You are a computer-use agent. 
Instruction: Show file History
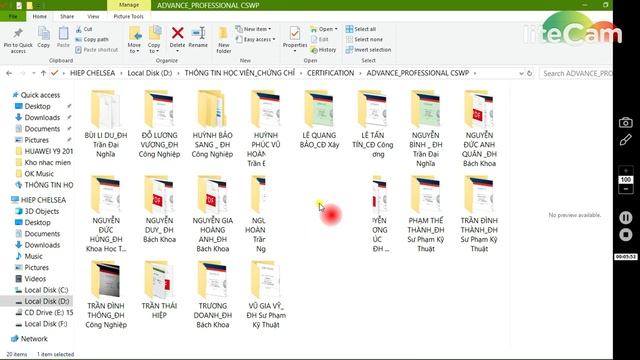click(x=323, y=50)
